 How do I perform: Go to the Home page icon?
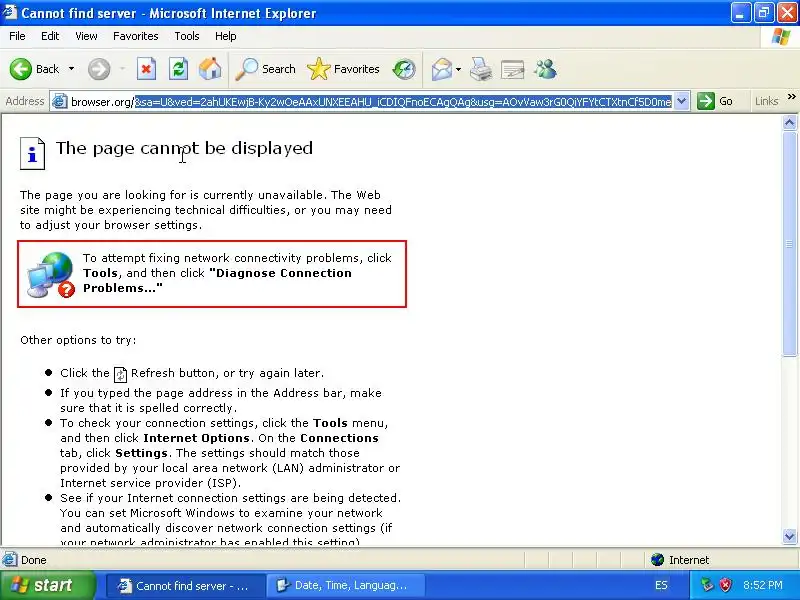tap(210, 69)
